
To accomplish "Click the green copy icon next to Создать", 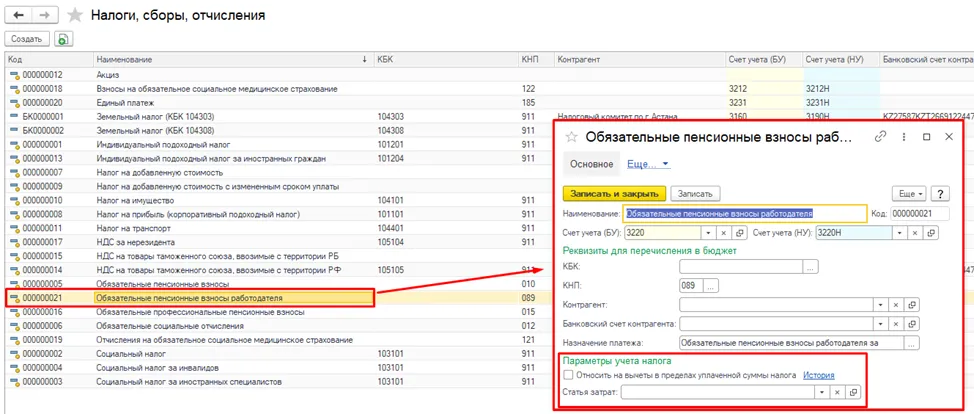I will pyautogui.click(x=63, y=39).
